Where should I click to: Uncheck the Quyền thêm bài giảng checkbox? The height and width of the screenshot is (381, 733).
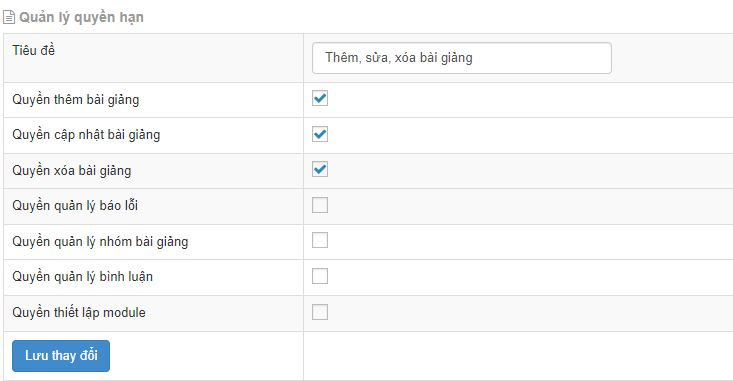point(320,98)
